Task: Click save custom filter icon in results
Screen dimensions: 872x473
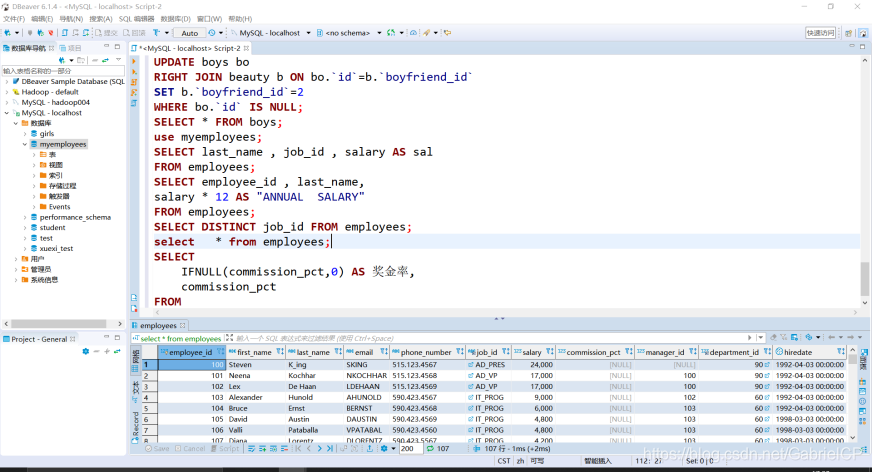Action: [x=794, y=337]
